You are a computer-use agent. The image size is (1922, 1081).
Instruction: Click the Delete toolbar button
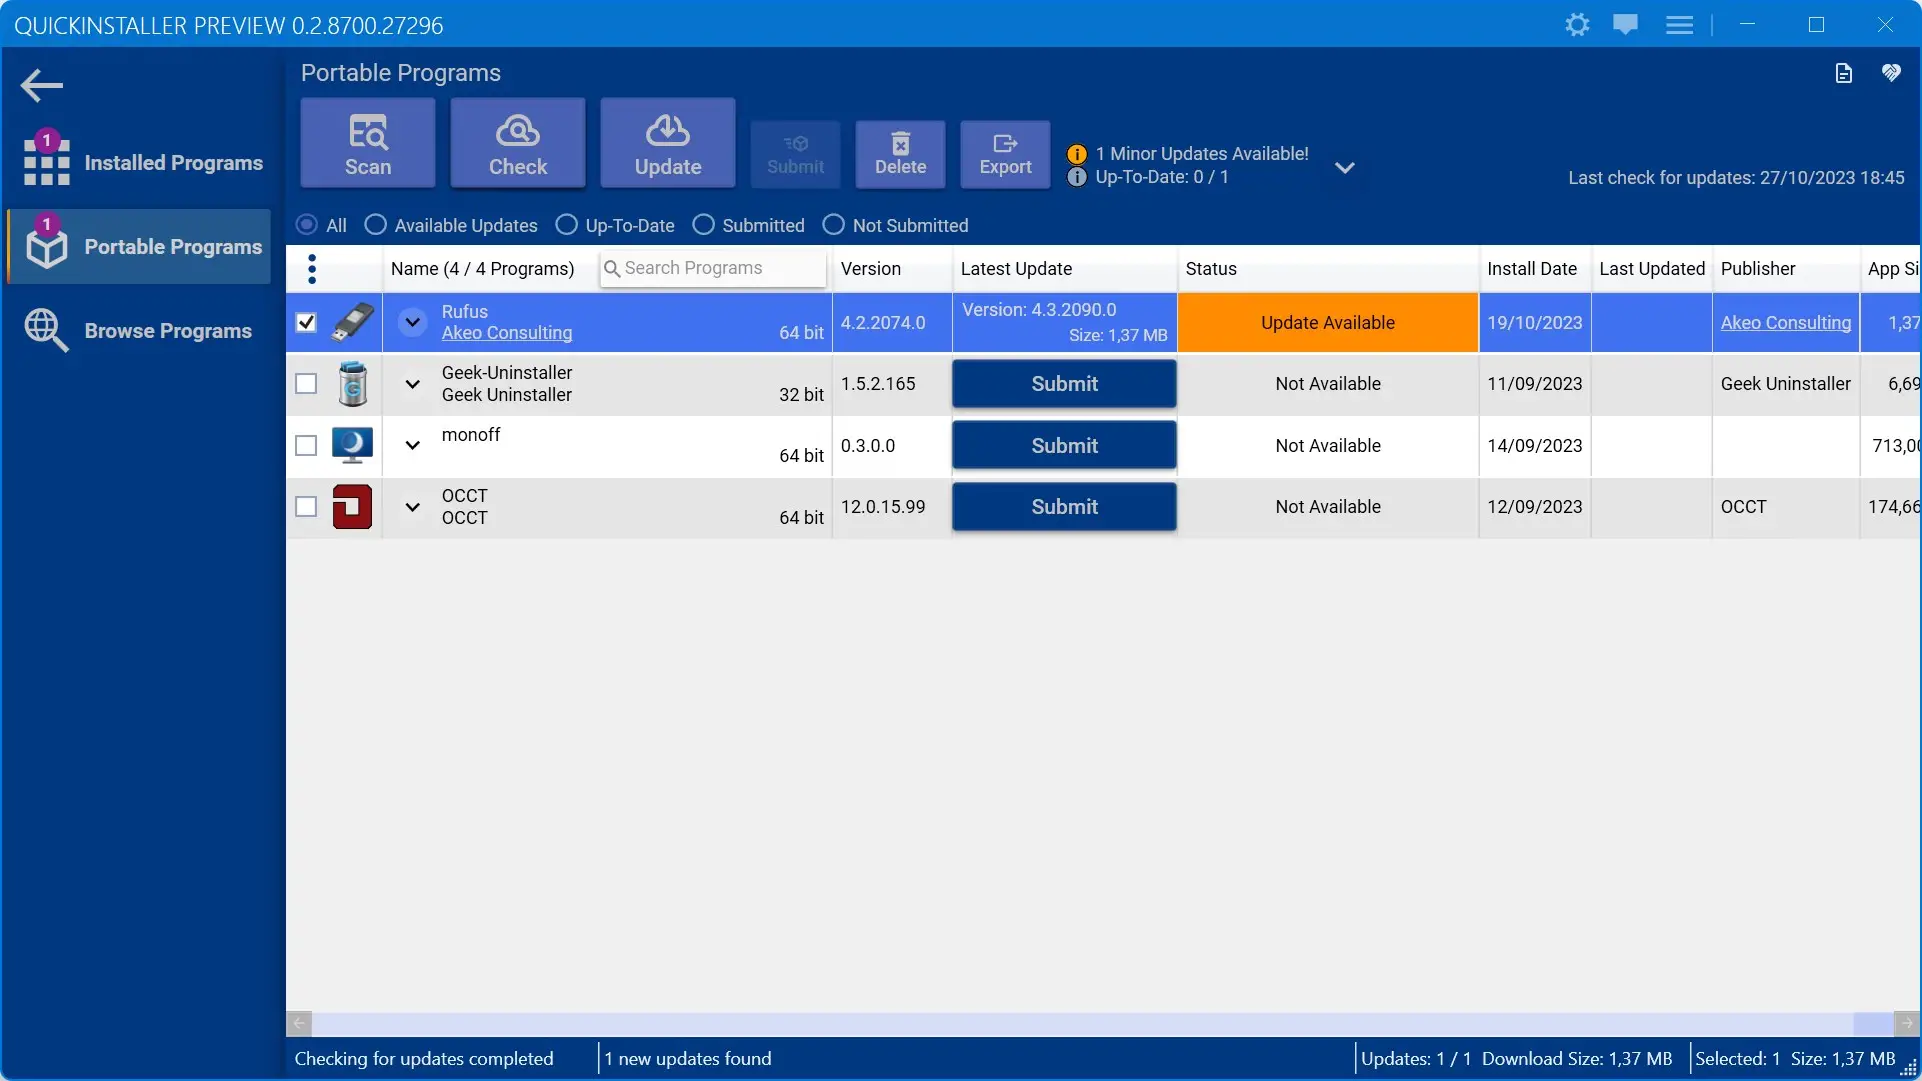(901, 155)
